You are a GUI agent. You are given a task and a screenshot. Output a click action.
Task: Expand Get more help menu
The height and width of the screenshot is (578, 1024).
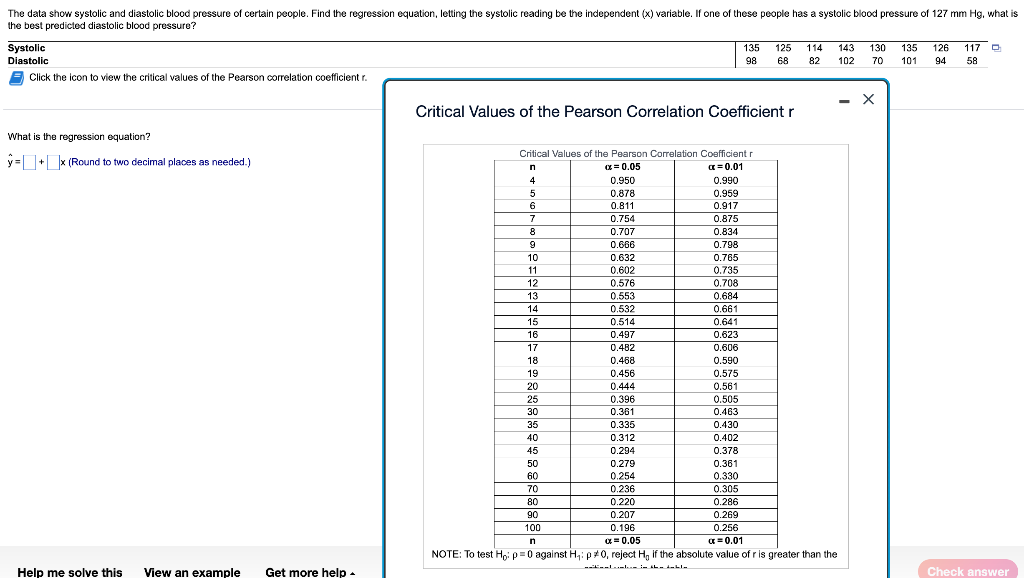point(310,572)
